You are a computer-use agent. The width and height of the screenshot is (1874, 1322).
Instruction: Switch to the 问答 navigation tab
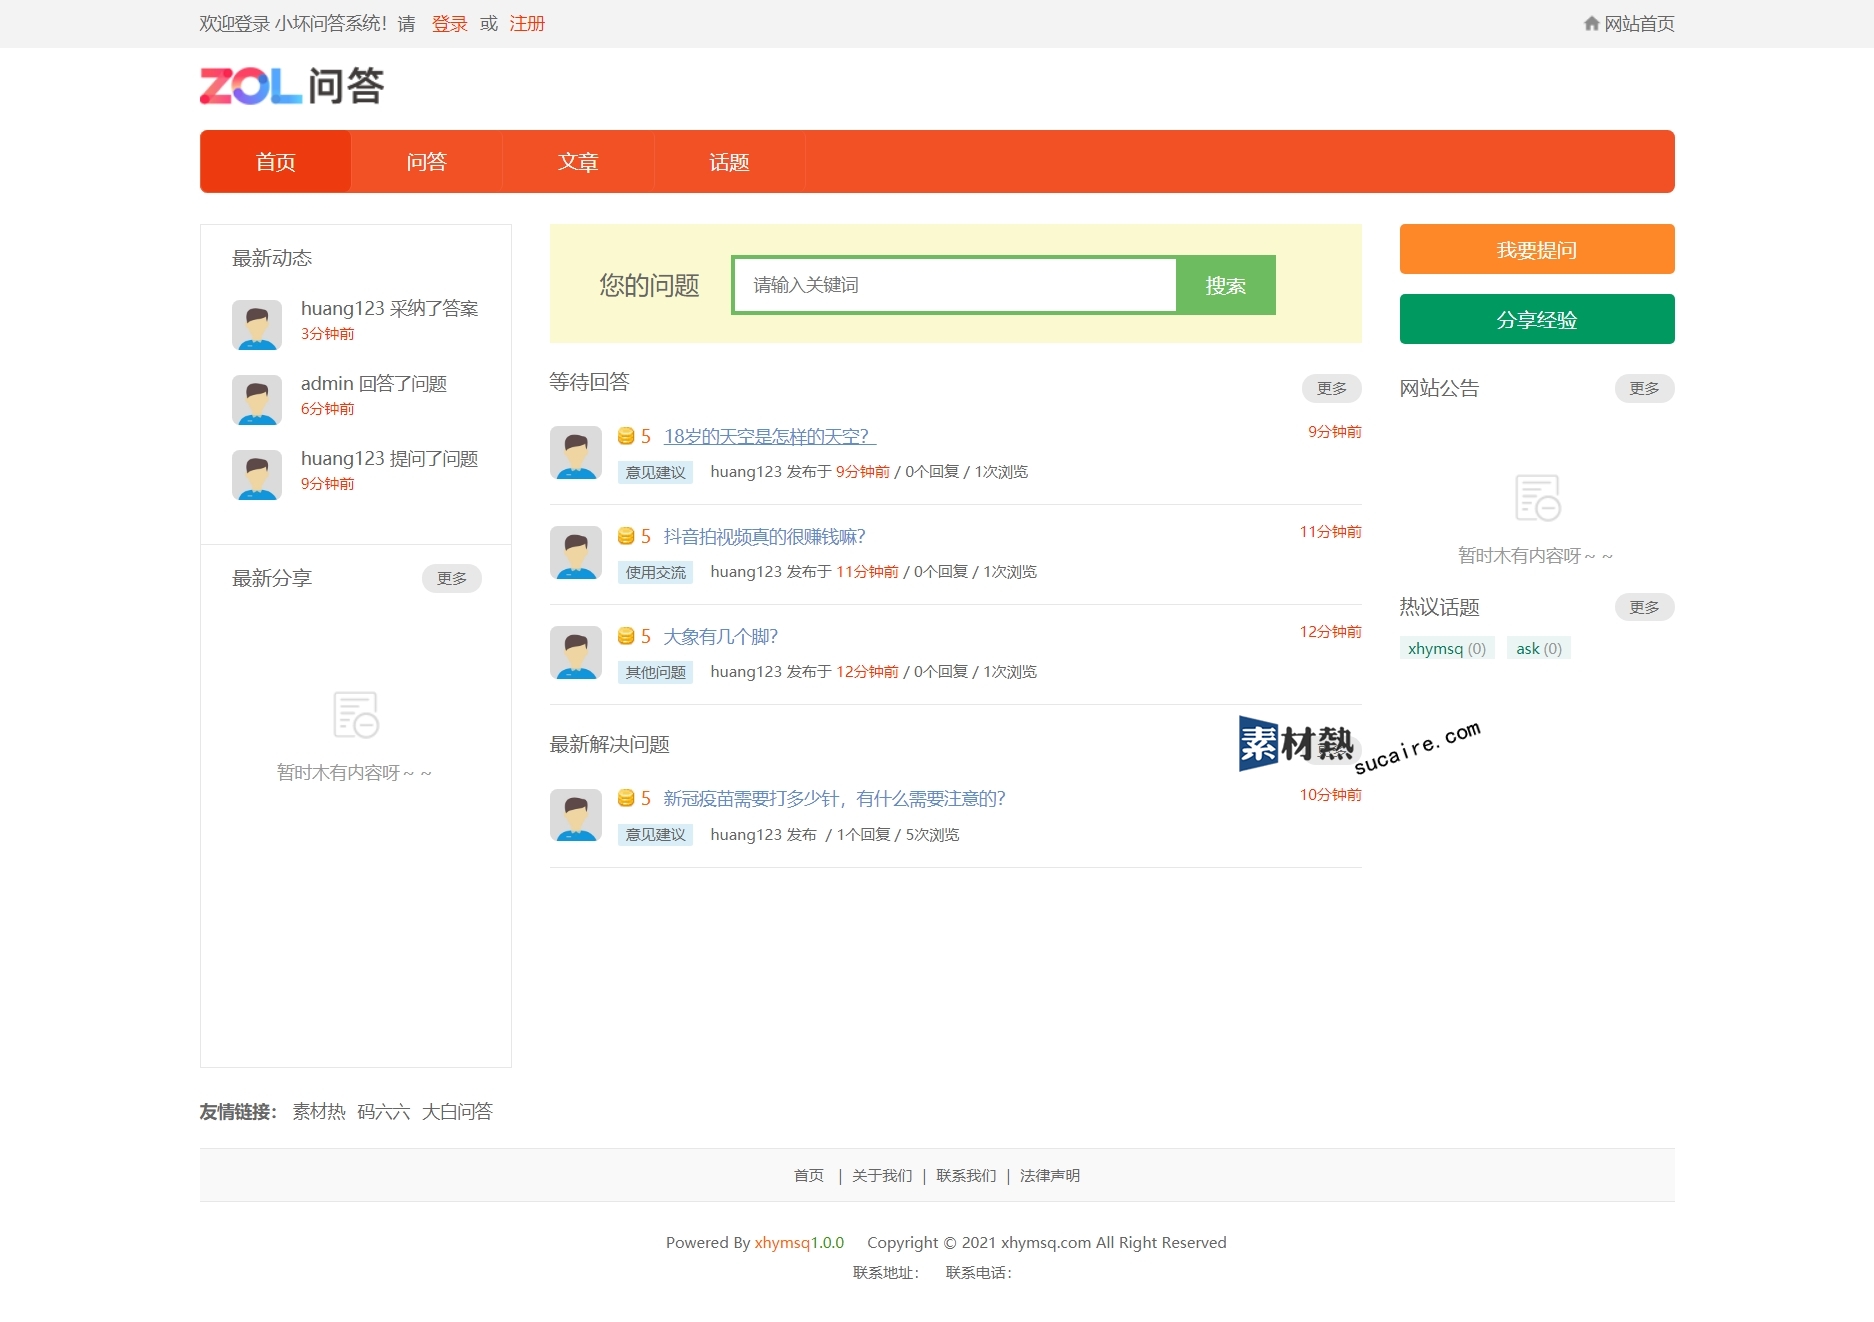pos(426,162)
